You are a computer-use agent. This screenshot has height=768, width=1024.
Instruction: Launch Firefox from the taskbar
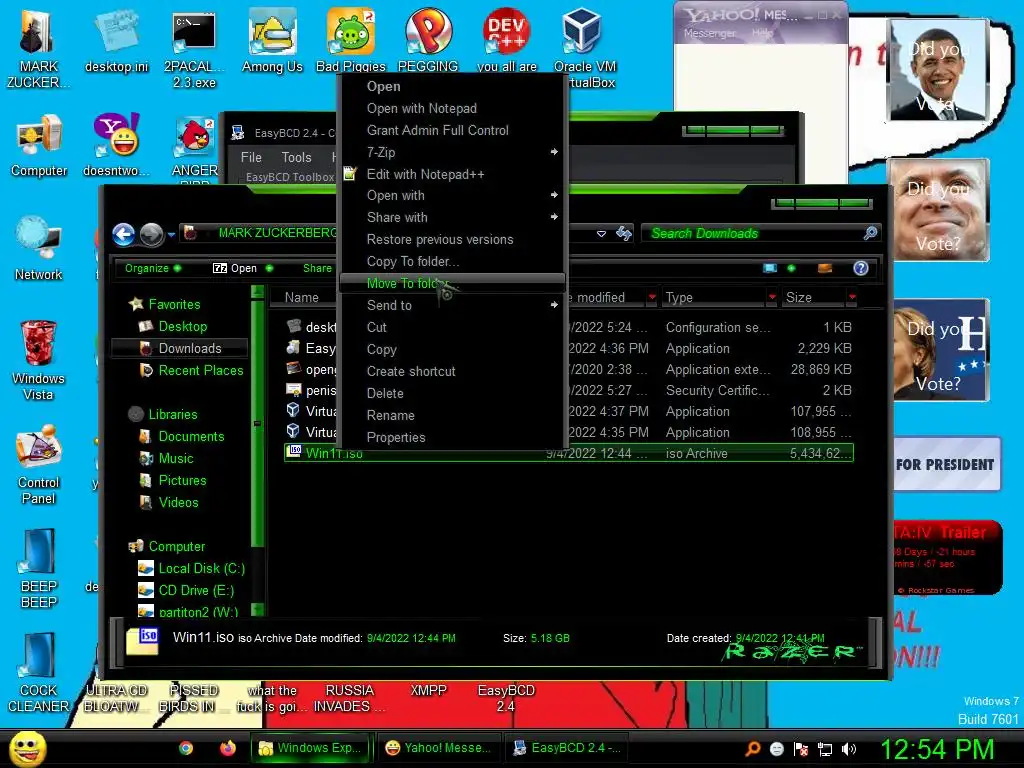pos(227,748)
